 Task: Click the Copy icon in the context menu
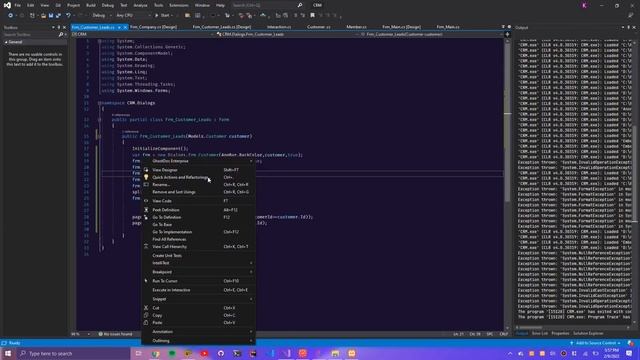point(146,315)
